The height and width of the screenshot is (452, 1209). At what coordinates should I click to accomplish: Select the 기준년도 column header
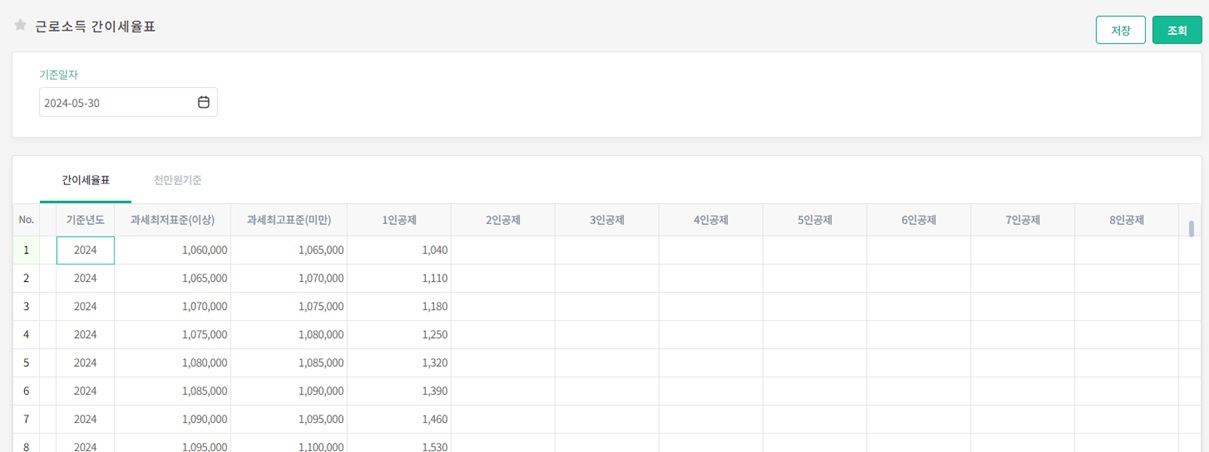[x=85, y=220]
